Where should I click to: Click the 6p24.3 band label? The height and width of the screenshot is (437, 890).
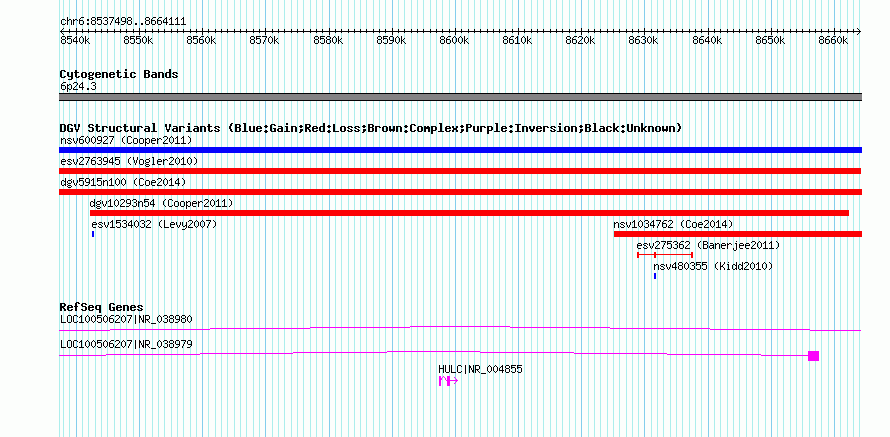pyautogui.click(x=77, y=86)
